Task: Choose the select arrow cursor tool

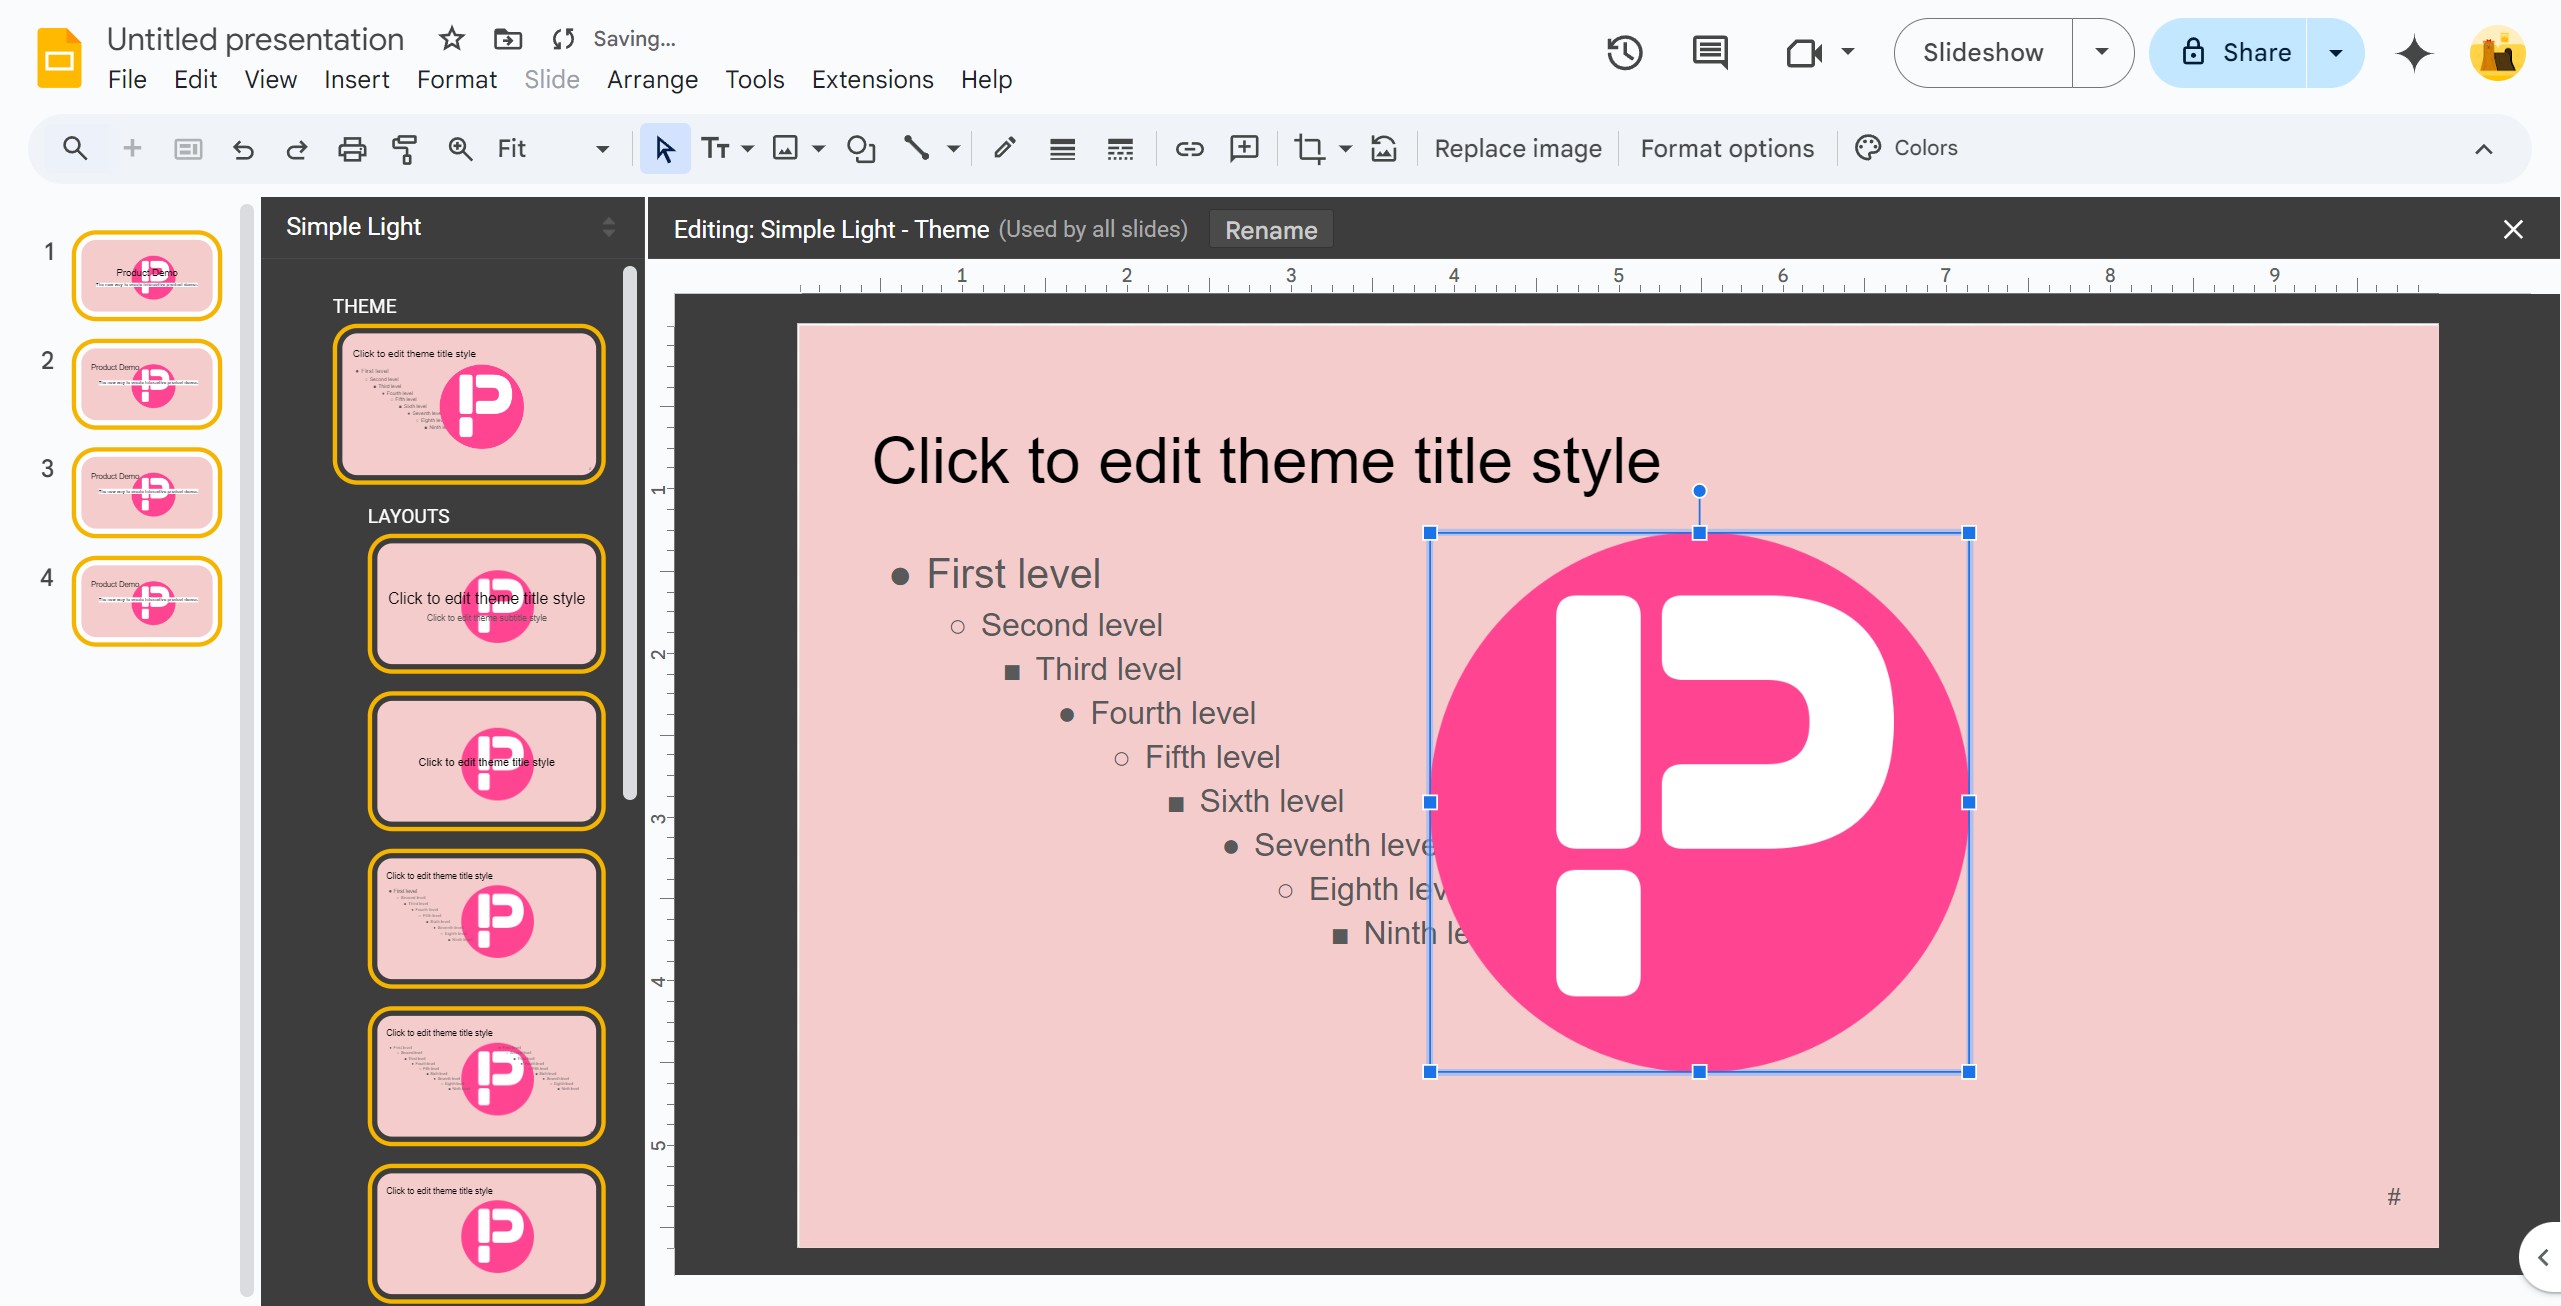Action: click(x=665, y=149)
